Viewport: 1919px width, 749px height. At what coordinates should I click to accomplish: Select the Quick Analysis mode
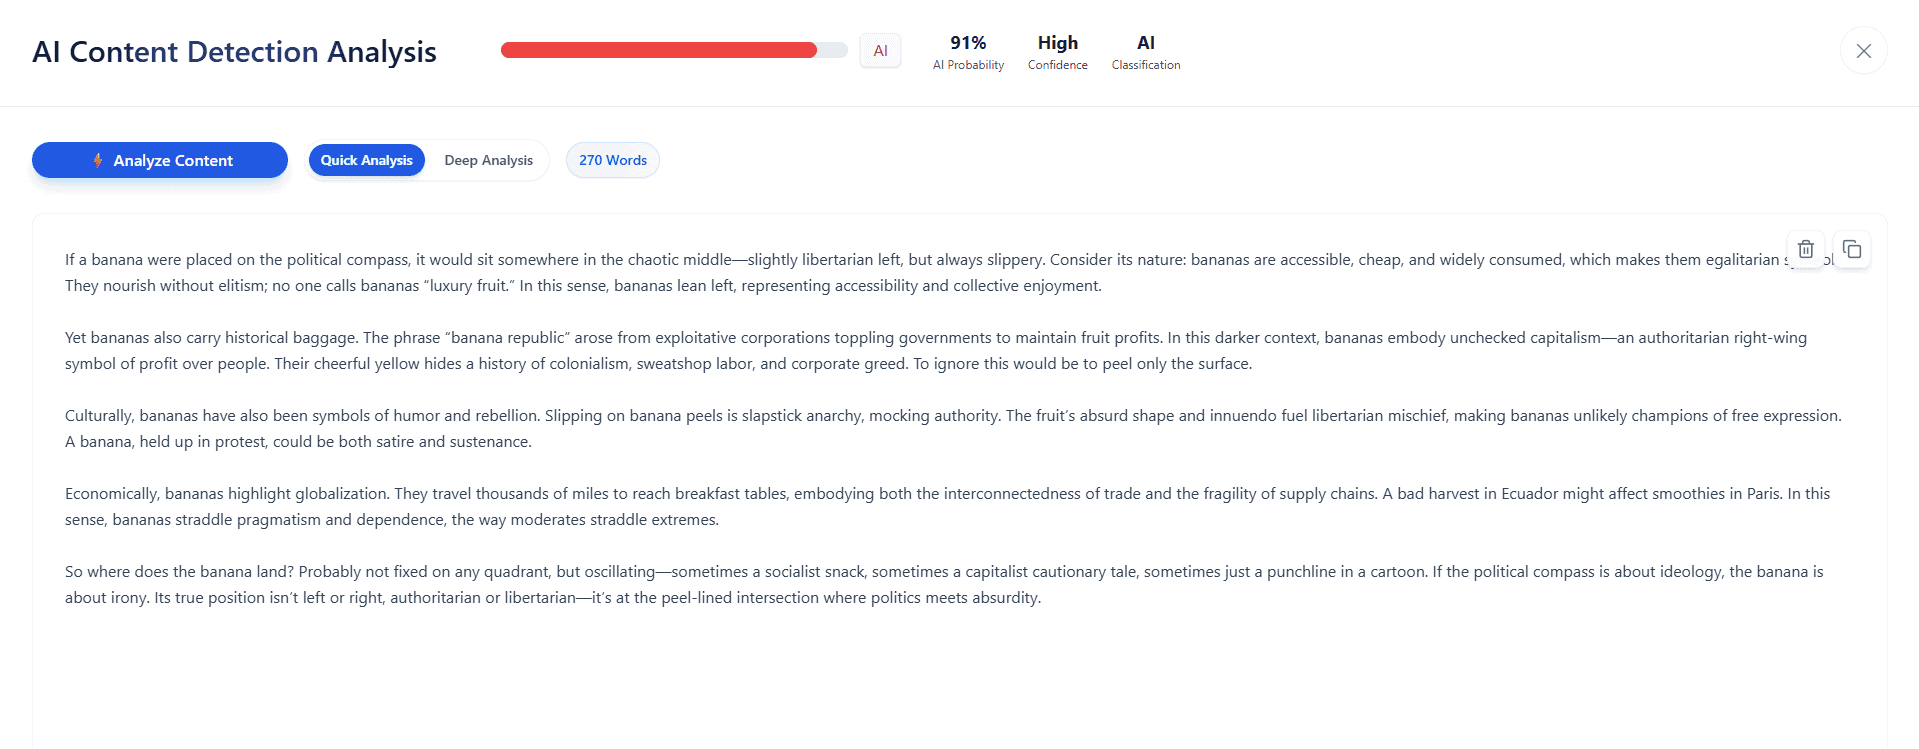pos(366,160)
